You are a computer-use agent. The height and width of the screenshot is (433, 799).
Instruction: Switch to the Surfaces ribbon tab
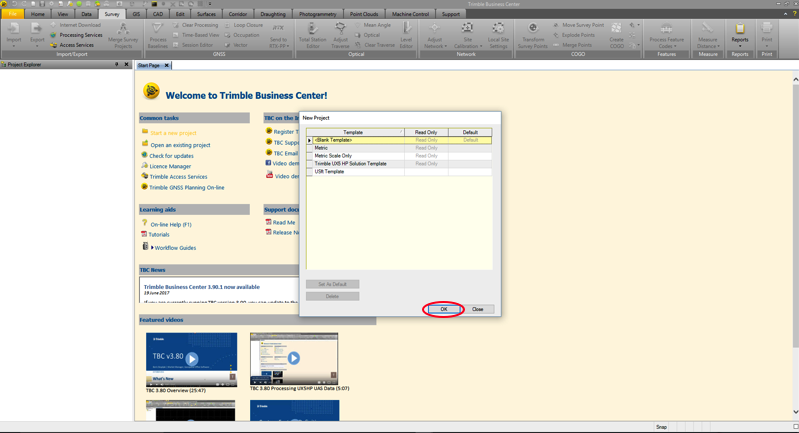point(206,14)
